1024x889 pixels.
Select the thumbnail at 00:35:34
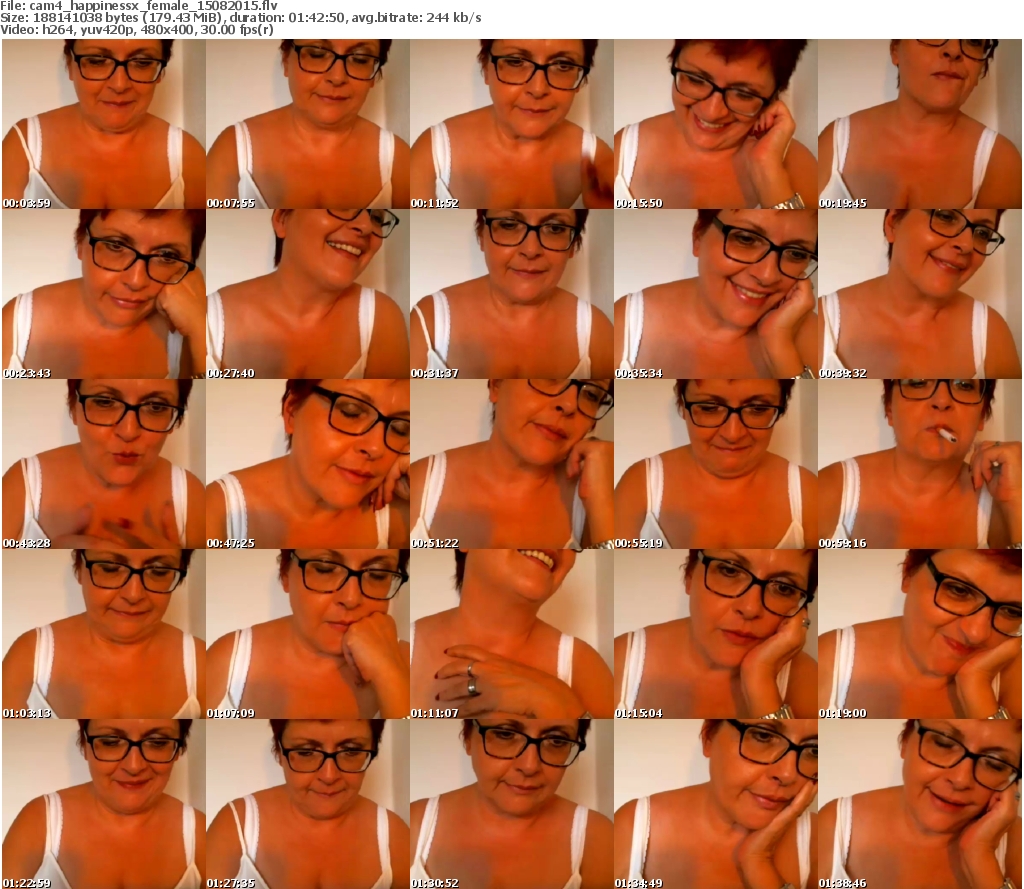(716, 294)
